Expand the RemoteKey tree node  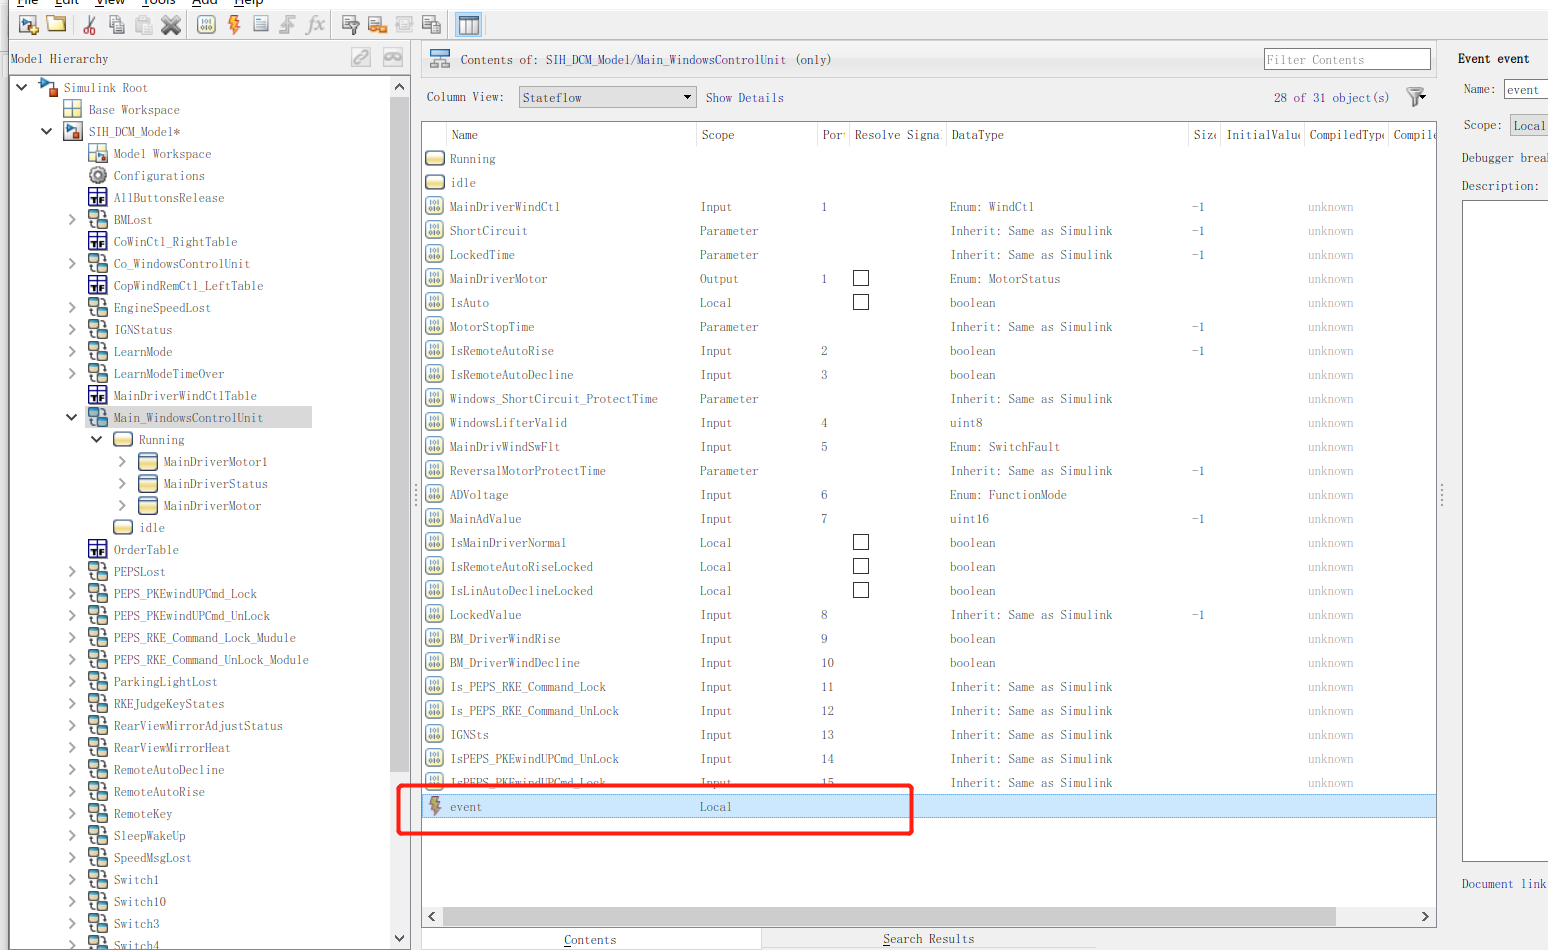coord(72,813)
